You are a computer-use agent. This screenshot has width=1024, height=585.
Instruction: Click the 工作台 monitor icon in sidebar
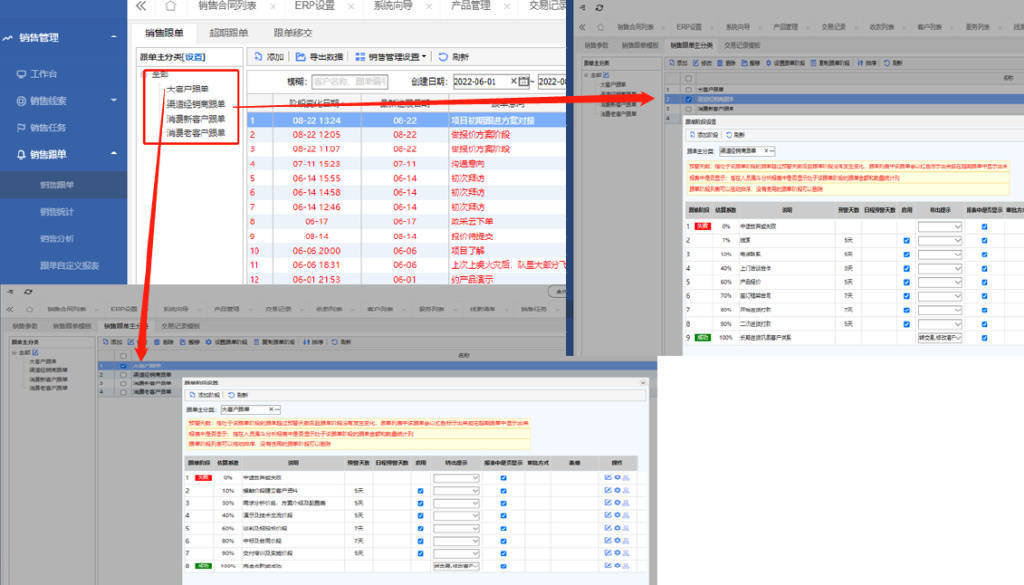[x=21, y=74]
